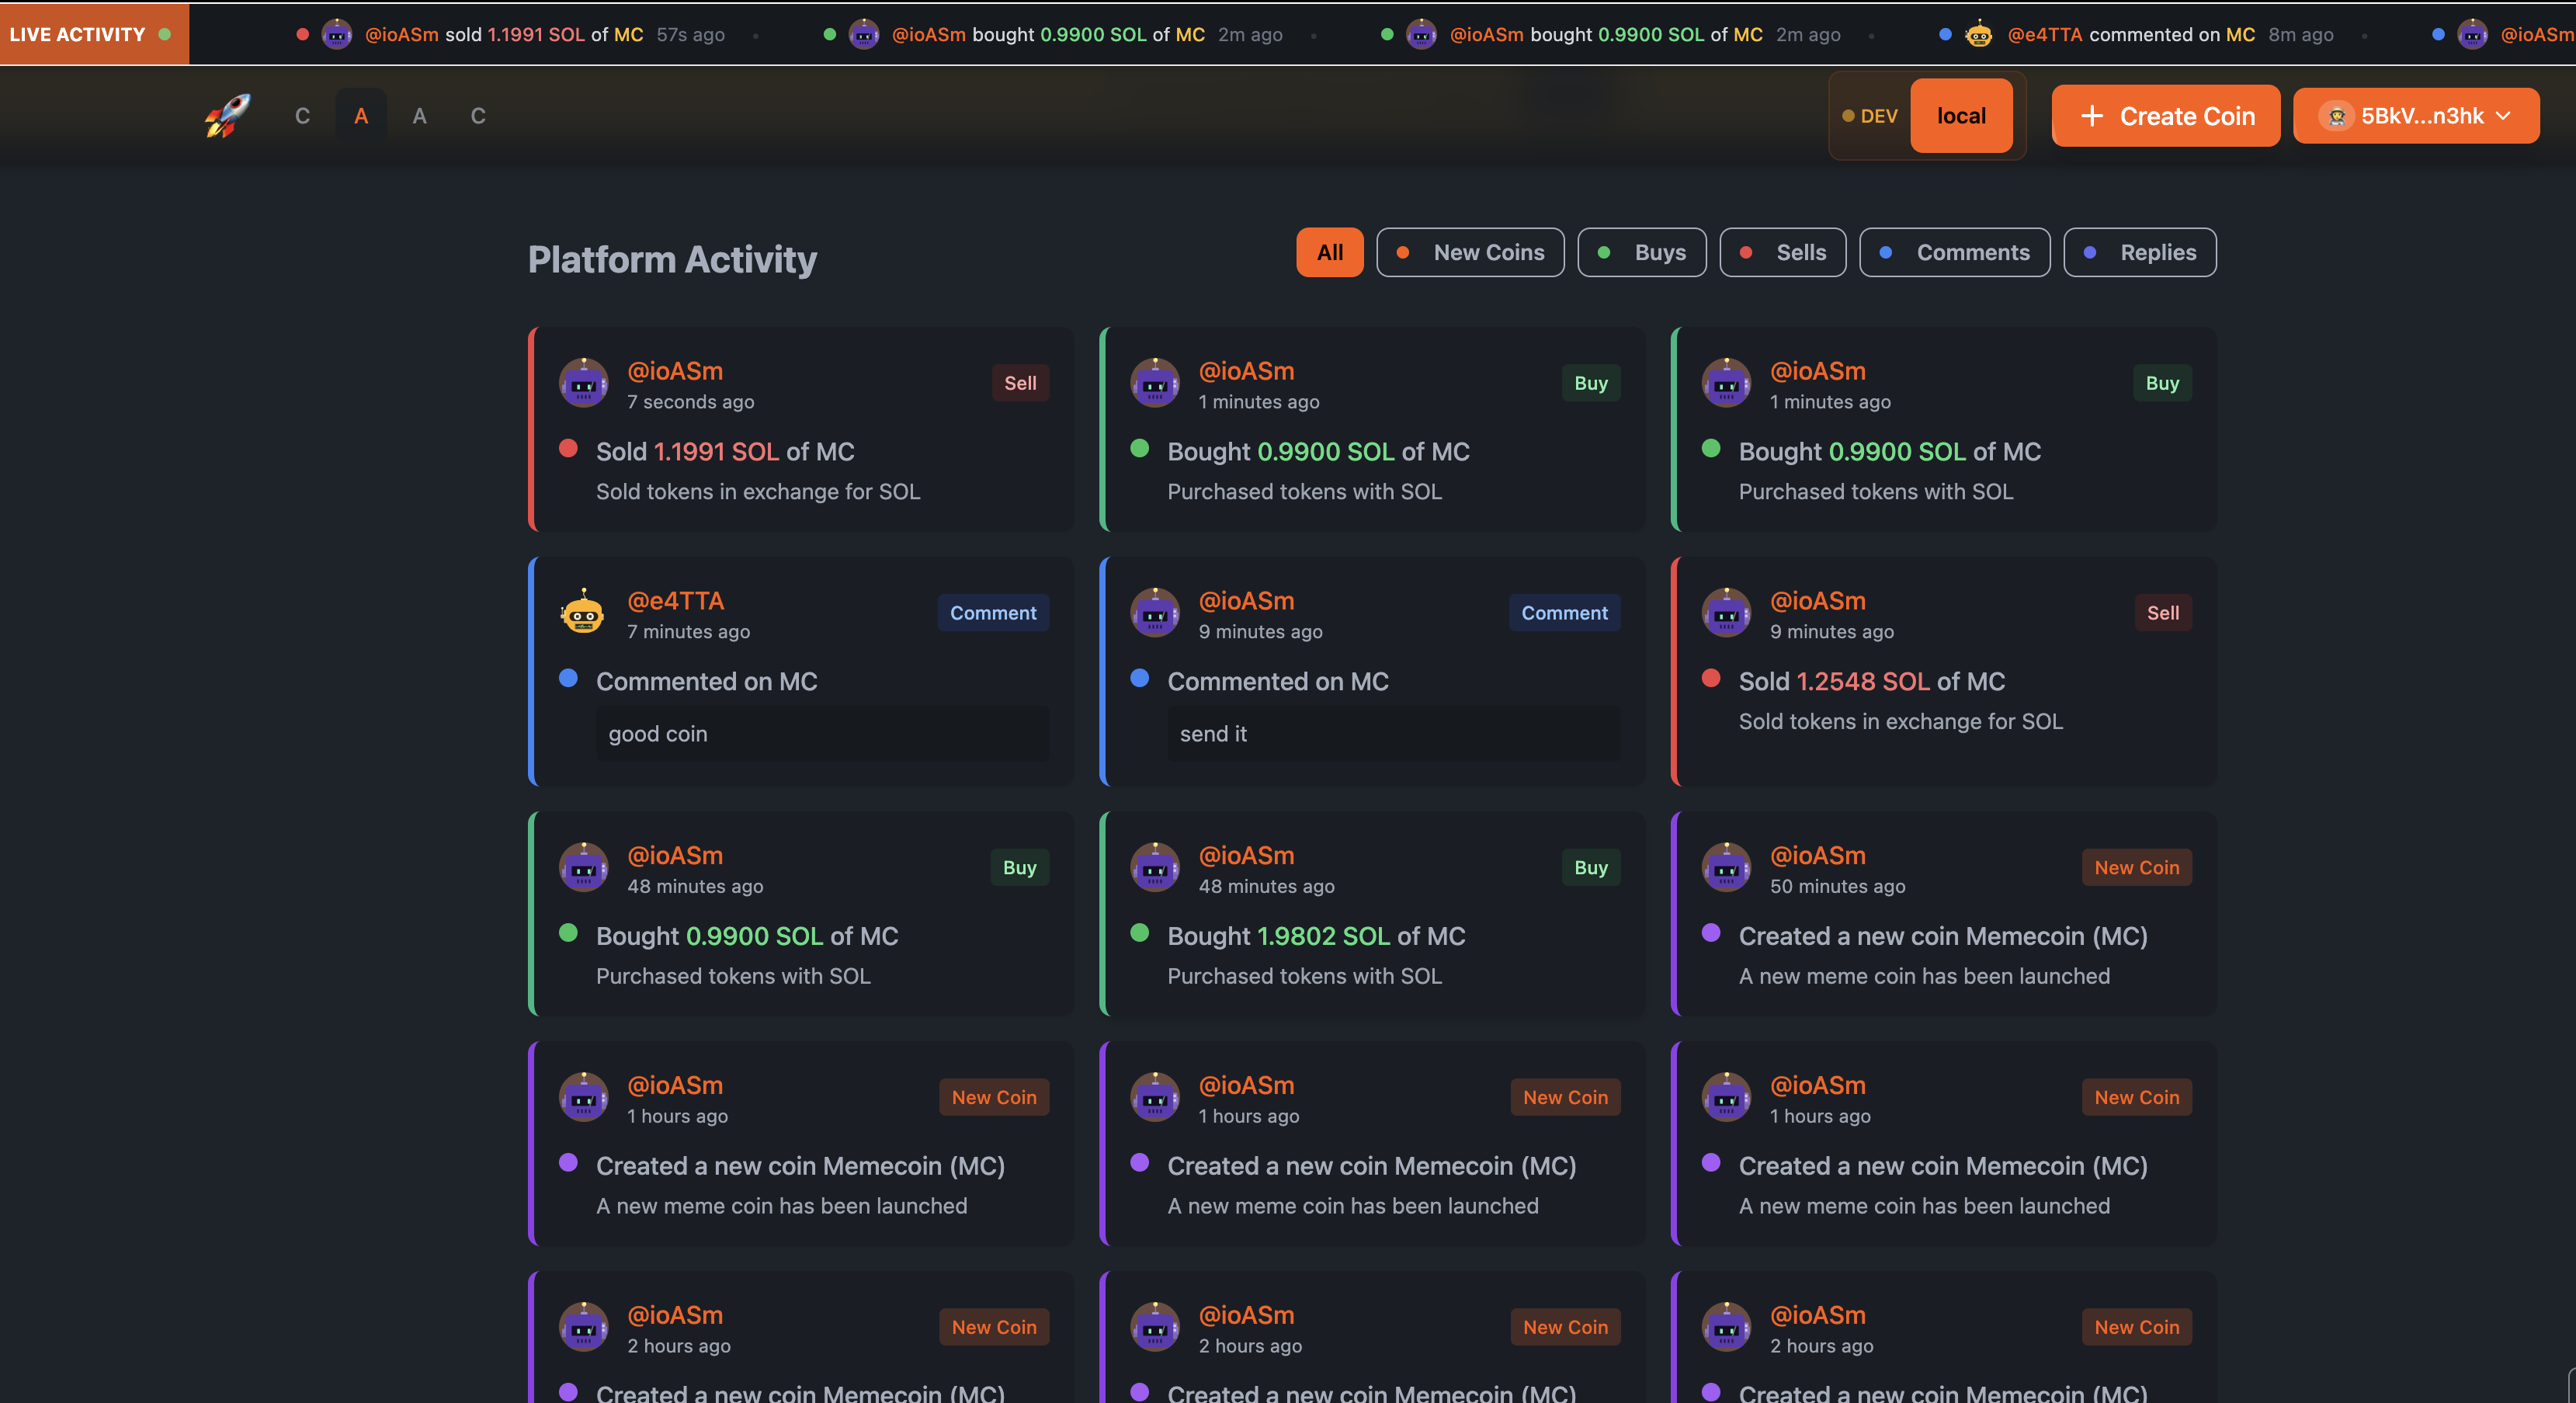
Task: Click yellow robot avatar on @e4TTA card
Action: point(583,613)
